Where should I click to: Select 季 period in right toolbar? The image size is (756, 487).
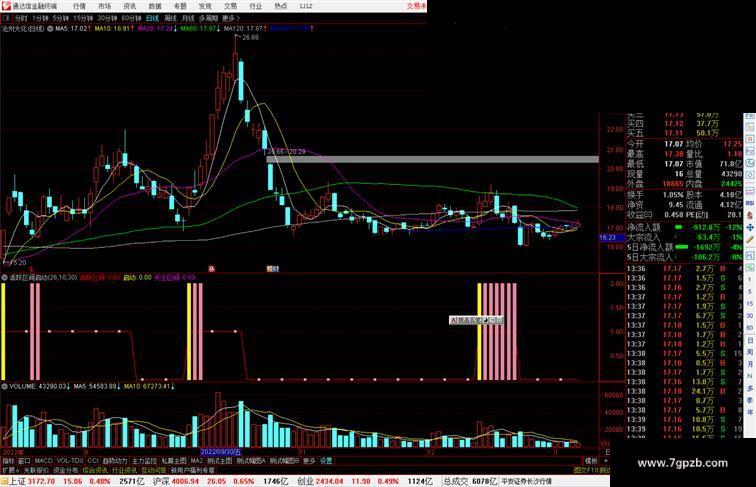point(750,400)
